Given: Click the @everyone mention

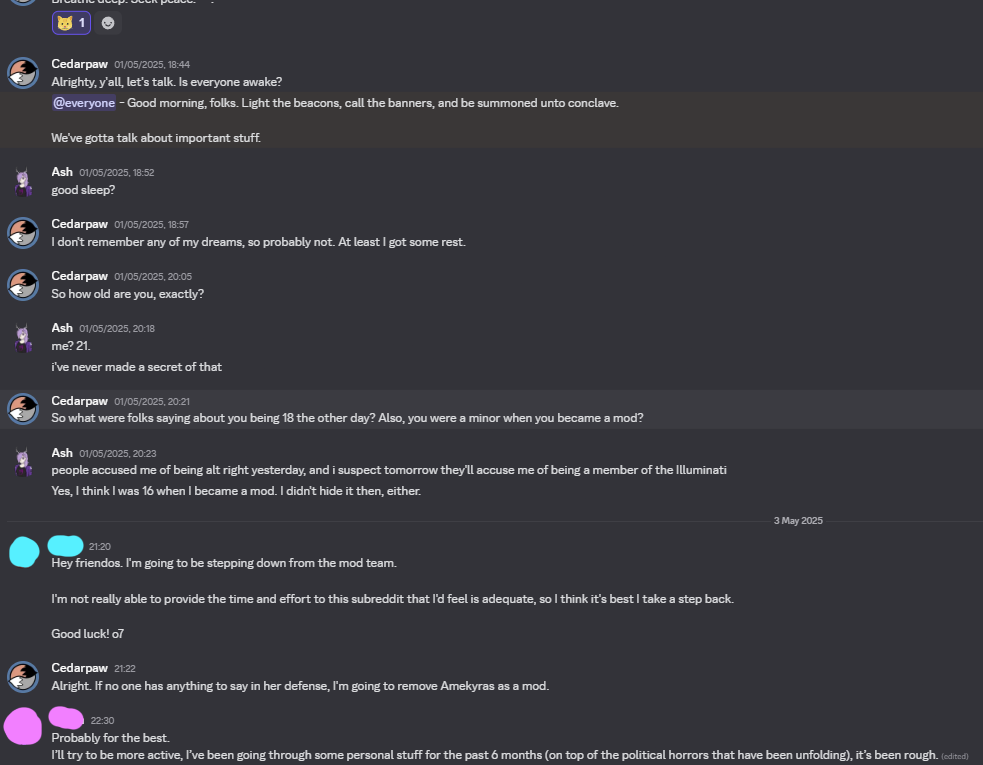Looking at the screenshot, I should (84, 103).
